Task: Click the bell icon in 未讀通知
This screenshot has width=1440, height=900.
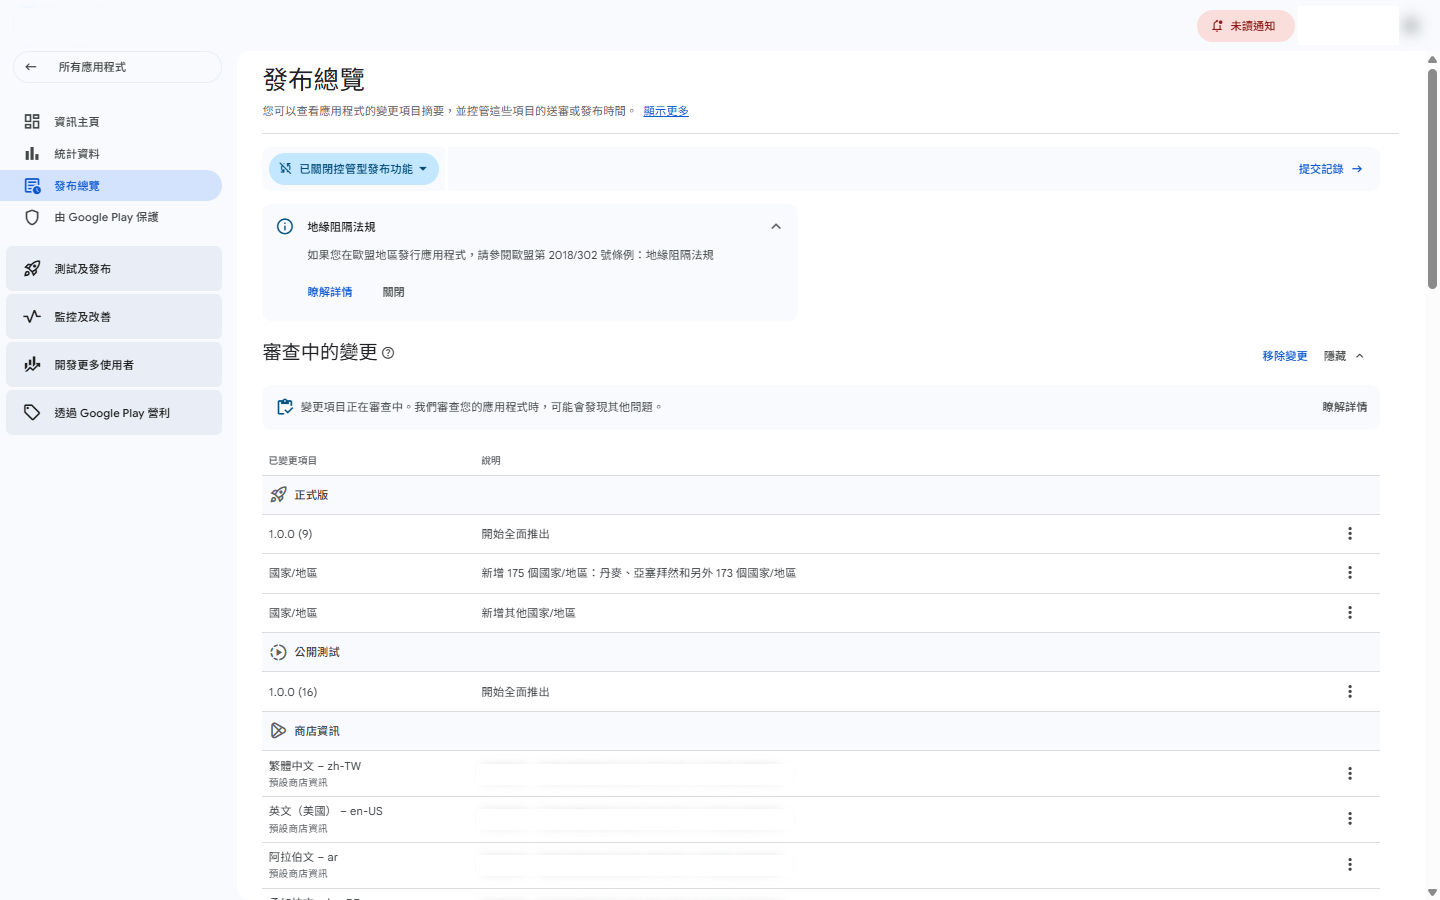Action: pyautogui.click(x=1217, y=26)
